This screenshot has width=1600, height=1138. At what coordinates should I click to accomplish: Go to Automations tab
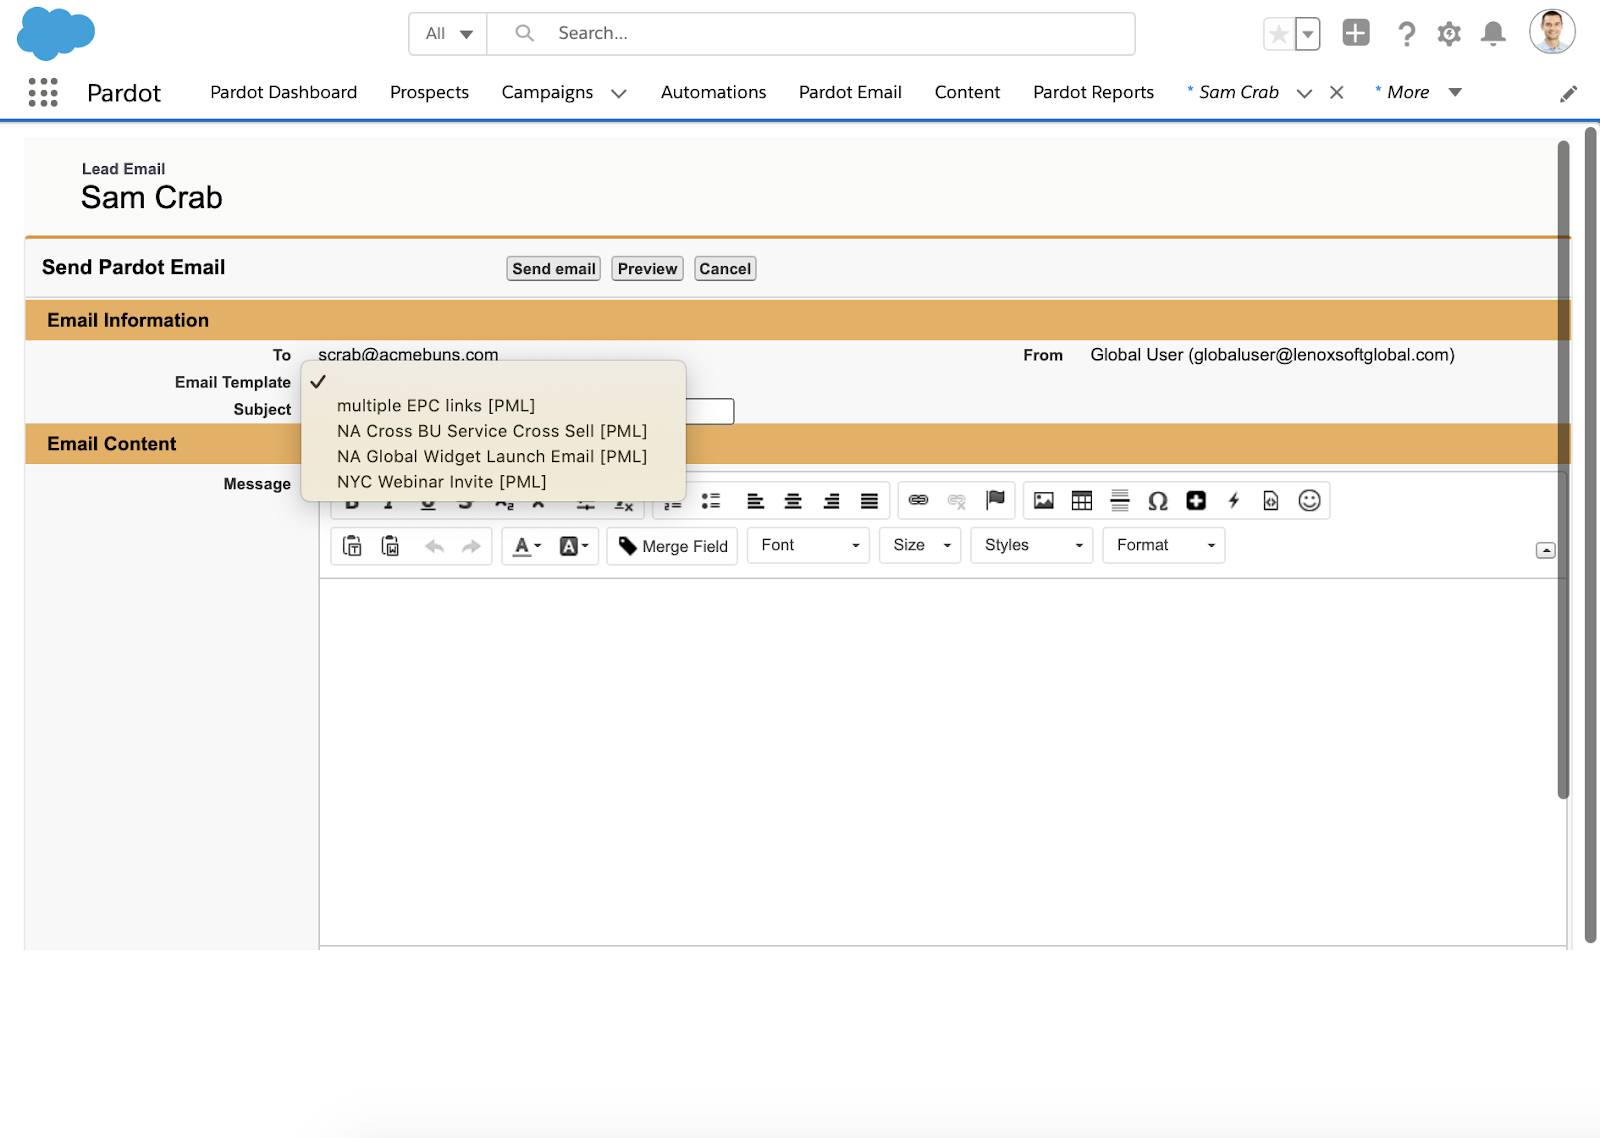(x=713, y=92)
